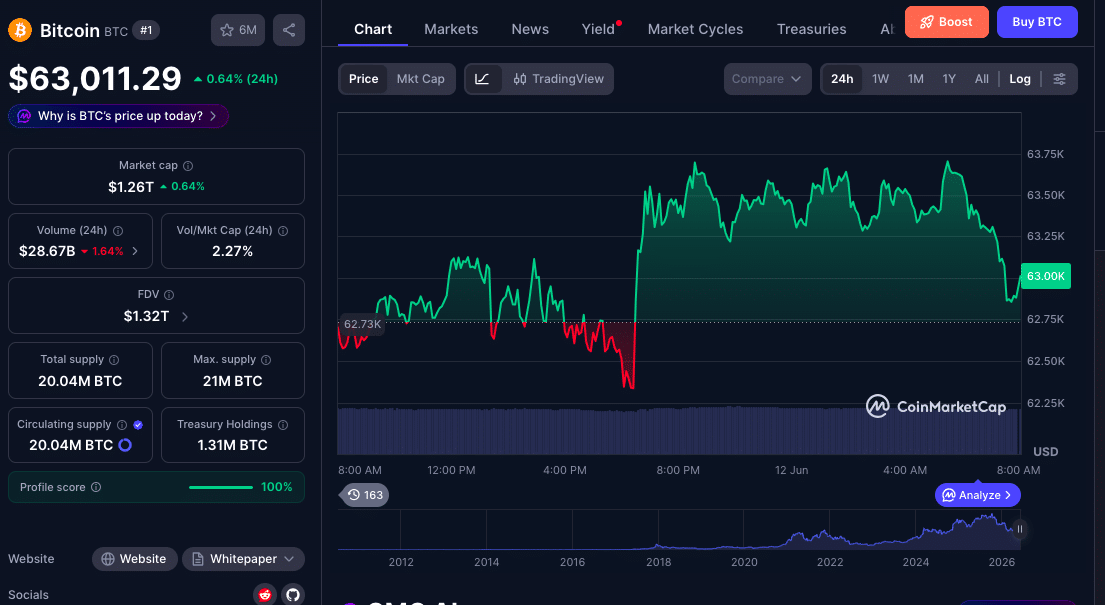
Task: Click the chart history 163 badge
Action: (365, 495)
